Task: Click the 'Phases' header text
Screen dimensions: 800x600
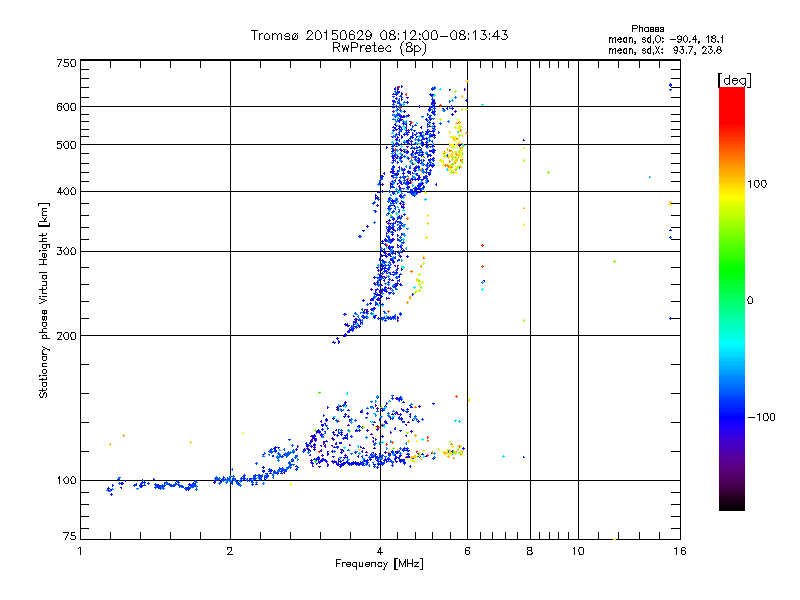Action: coord(647,29)
